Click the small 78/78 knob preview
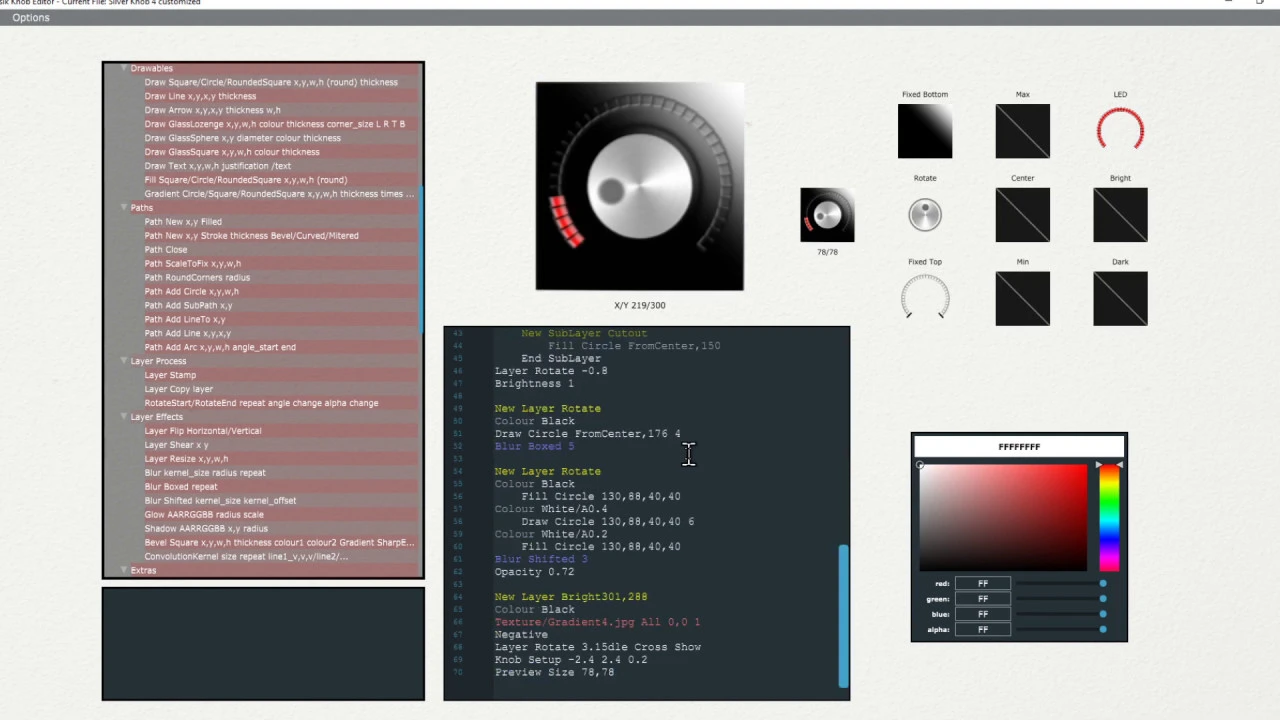 [827, 215]
